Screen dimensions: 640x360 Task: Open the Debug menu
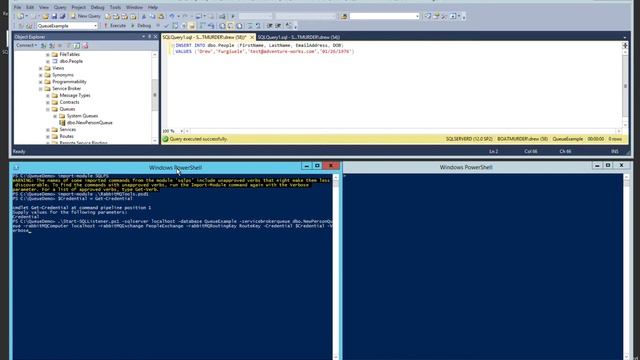tap(97, 7)
